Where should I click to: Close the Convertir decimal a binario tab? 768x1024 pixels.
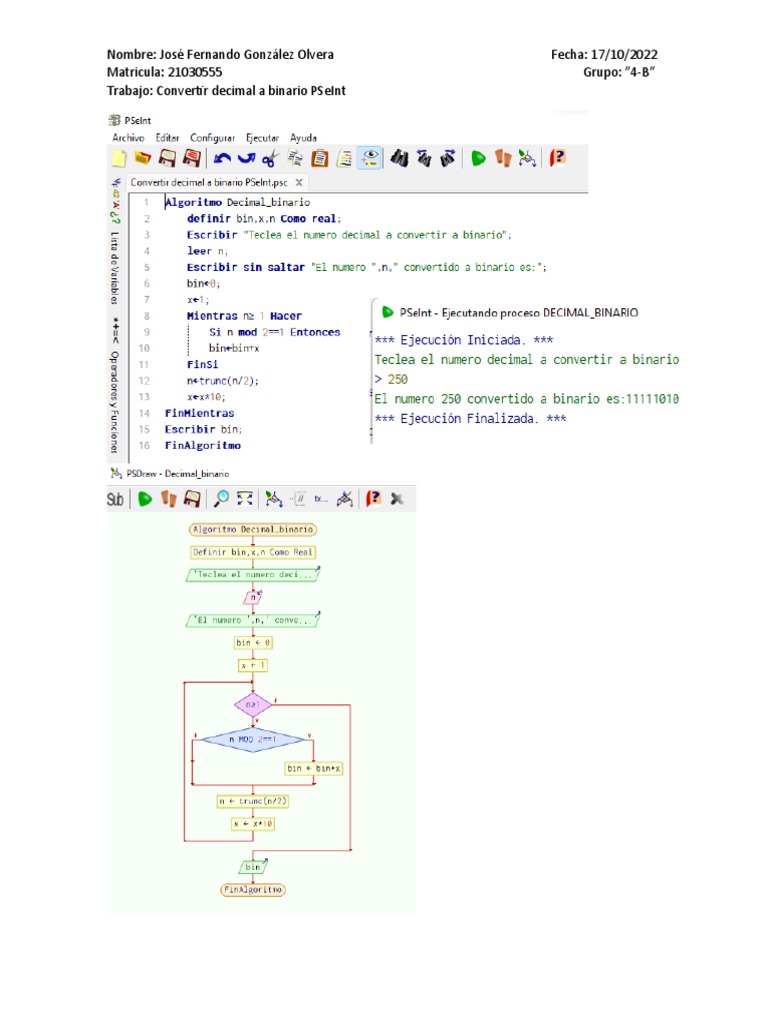(x=298, y=183)
